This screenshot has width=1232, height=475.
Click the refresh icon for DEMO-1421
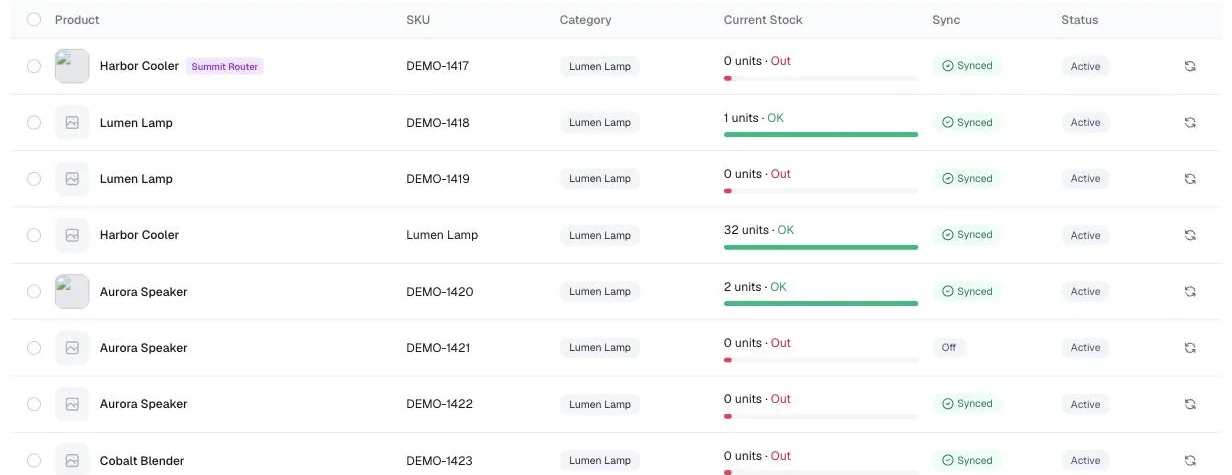[1190, 347]
